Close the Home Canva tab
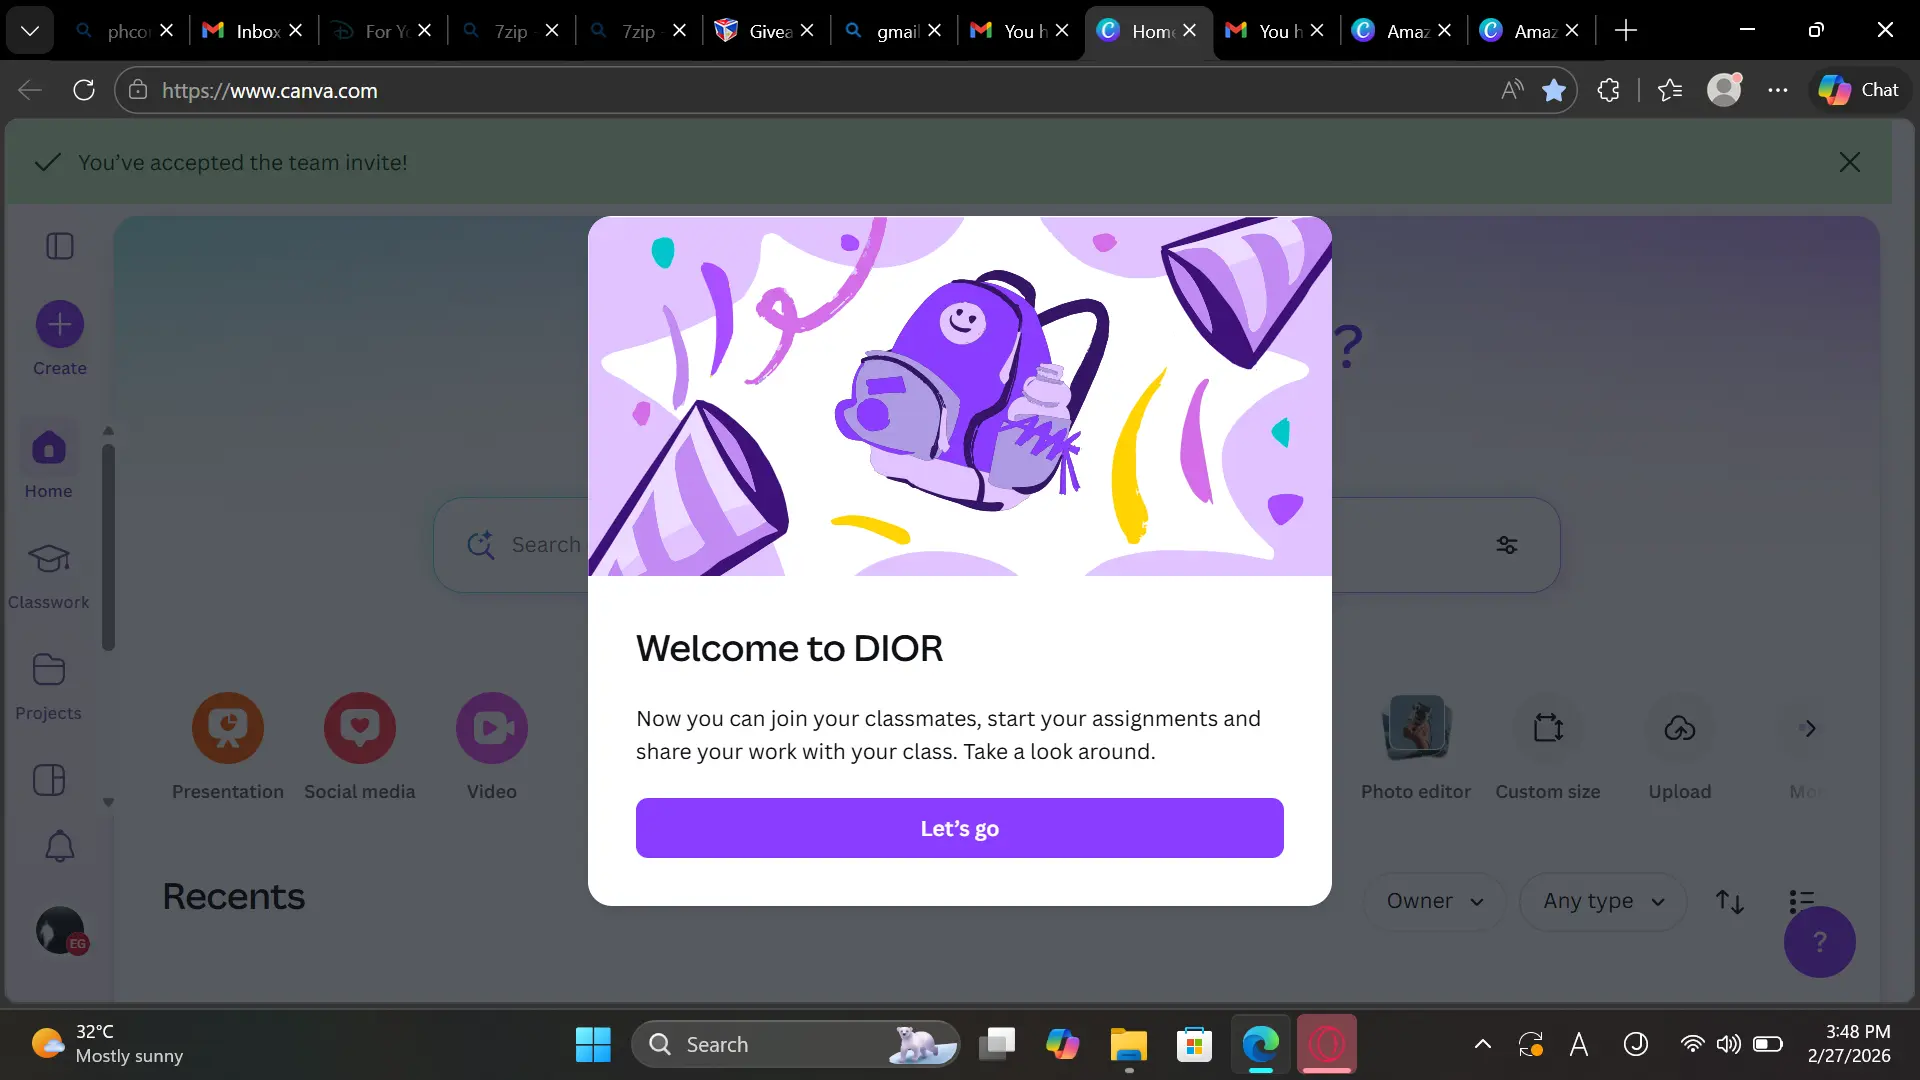This screenshot has height=1080, width=1920. pyautogui.click(x=1189, y=31)
